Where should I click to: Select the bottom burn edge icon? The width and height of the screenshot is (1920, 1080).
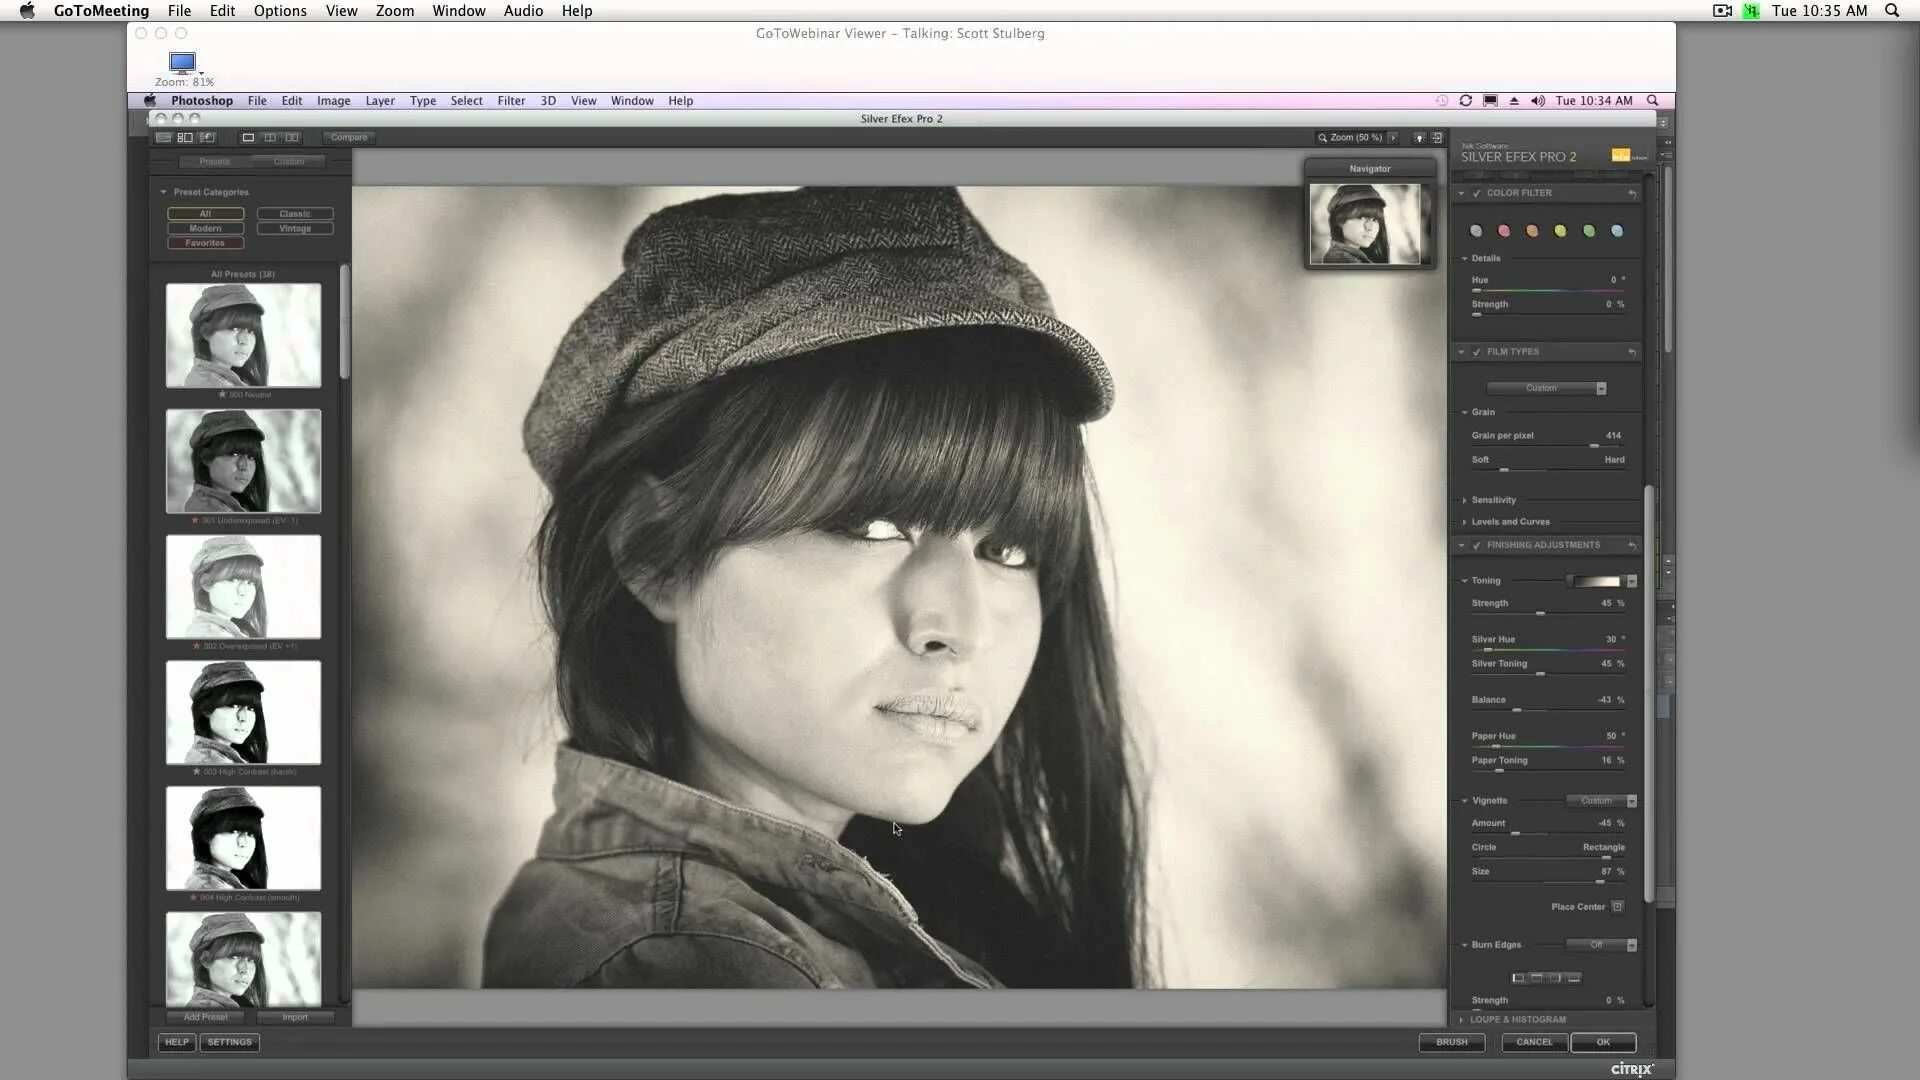(x=1574, y=978)
